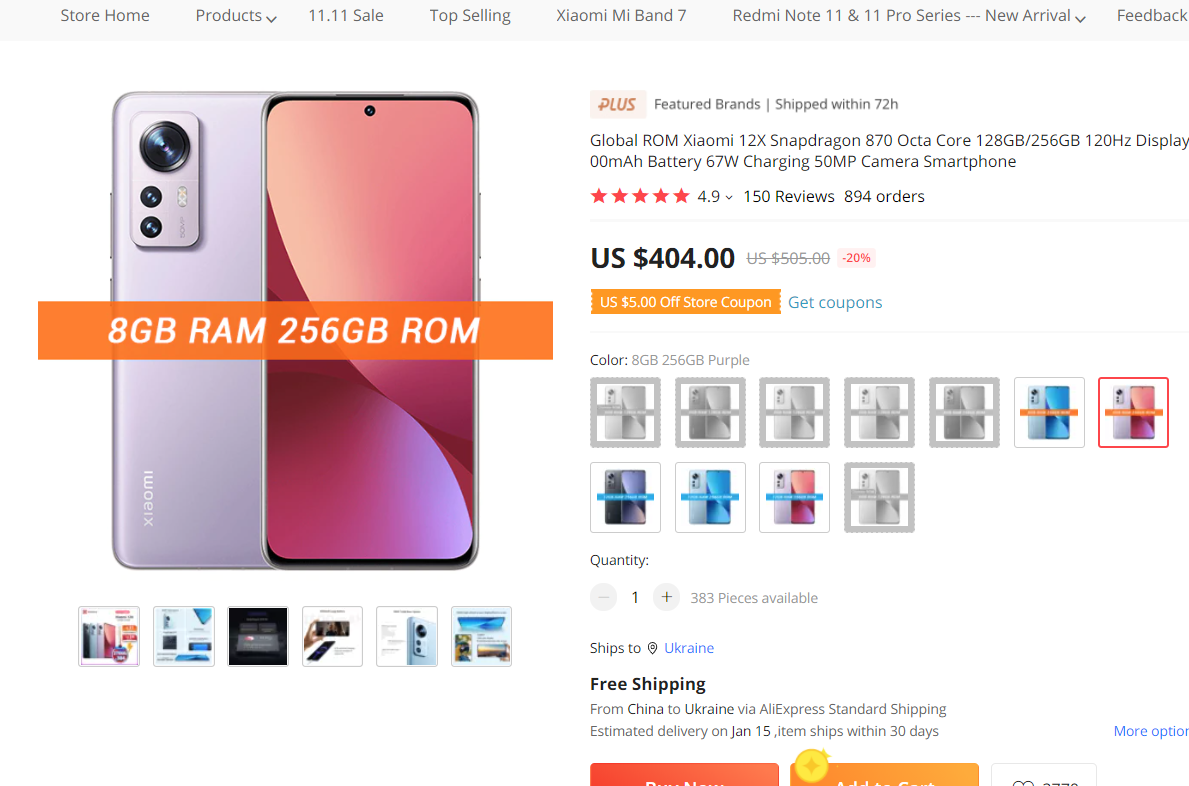1189x786 pixels.
Task: Choose the blue phone variant with orange banner
Action: point(1049,412)
